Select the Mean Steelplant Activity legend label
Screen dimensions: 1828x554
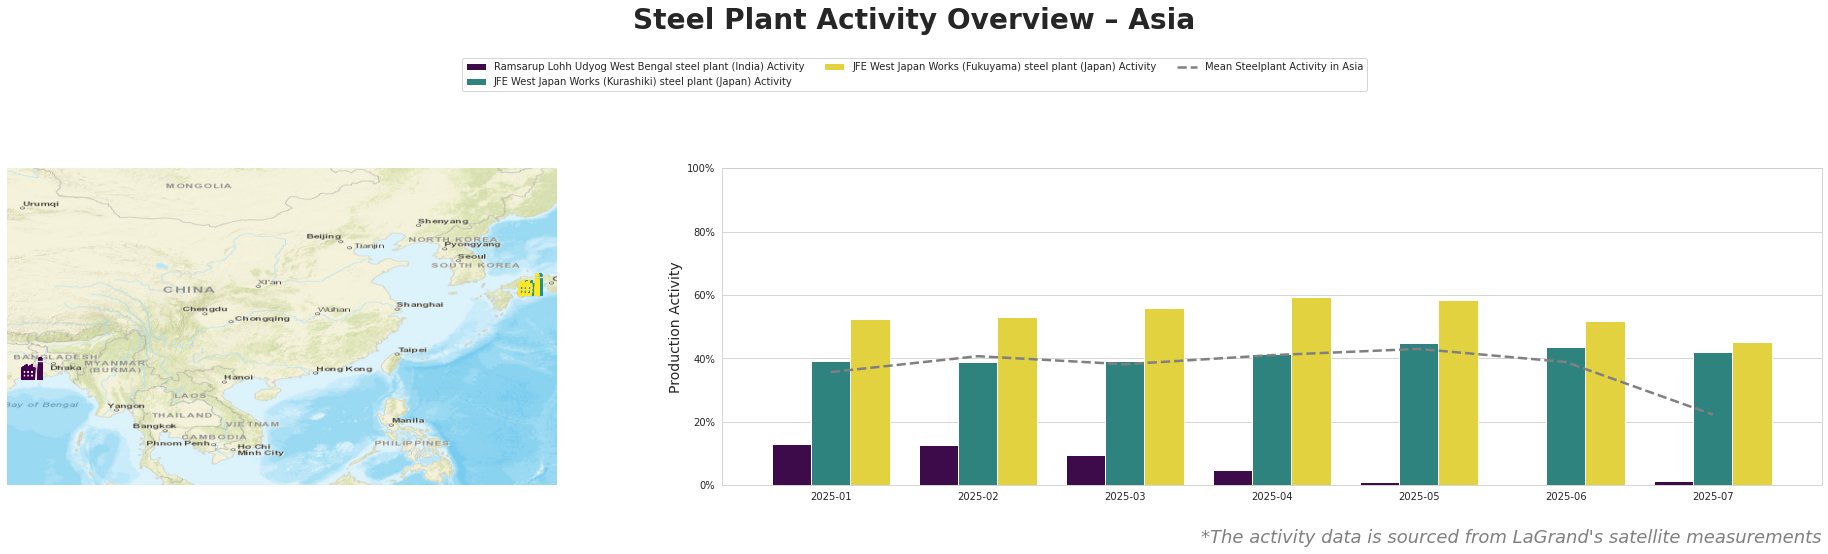point(1284,67)
